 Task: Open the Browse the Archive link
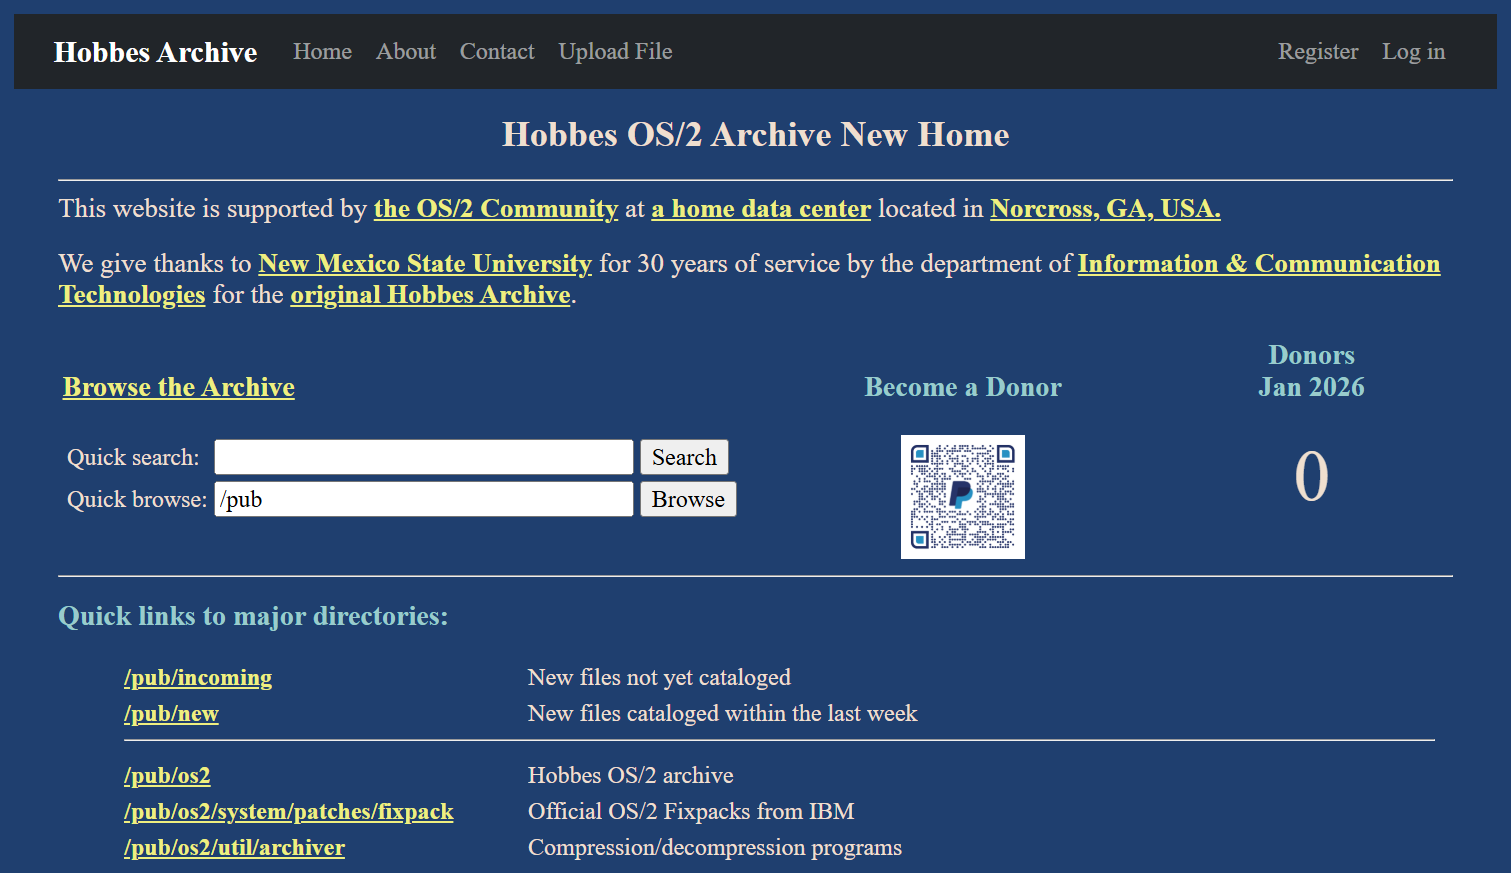pyautogui.click(x=179, y=387)
